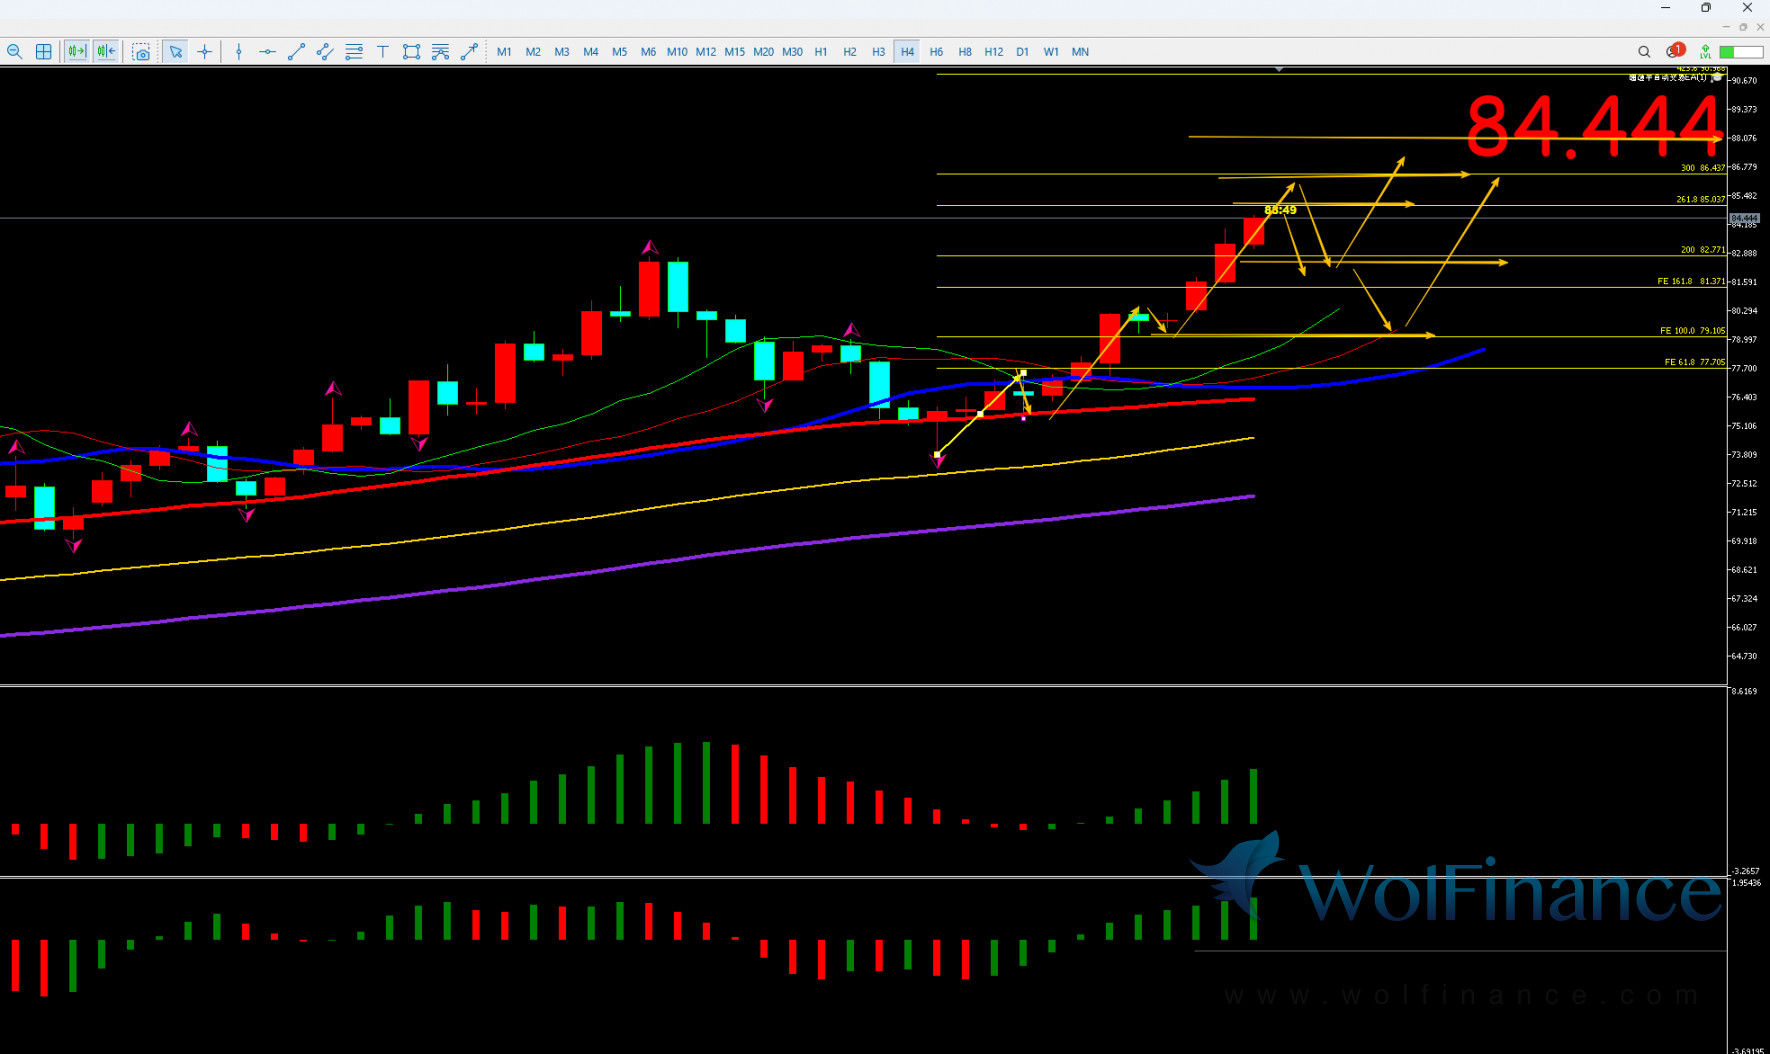Pick the equidistant channel tool
1770x1054 pixels.
click(x=325, y=52)
